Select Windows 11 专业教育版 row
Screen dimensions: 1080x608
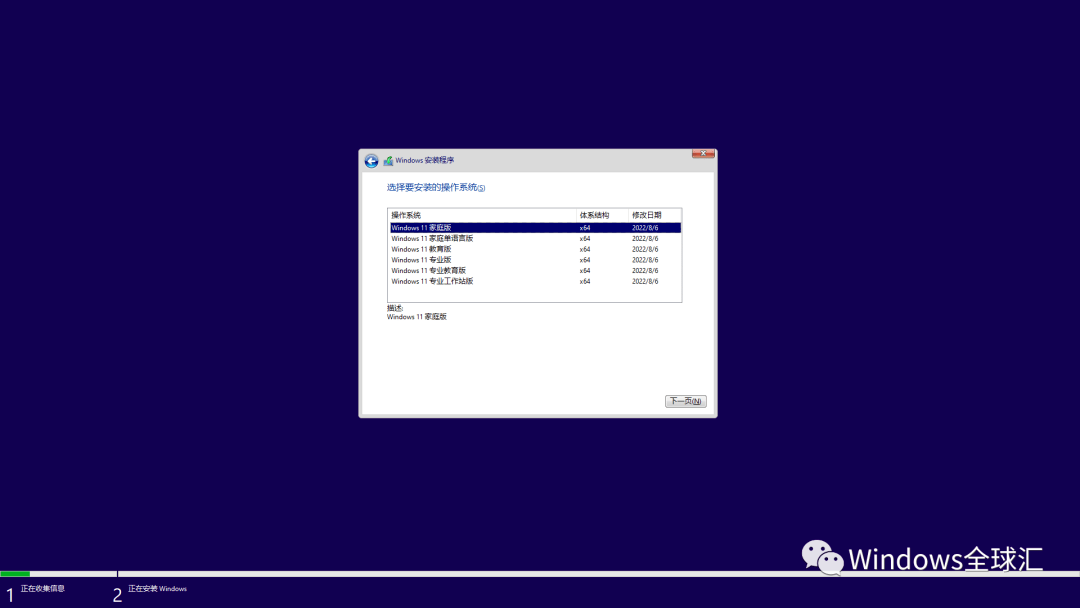tap(534, 271)
